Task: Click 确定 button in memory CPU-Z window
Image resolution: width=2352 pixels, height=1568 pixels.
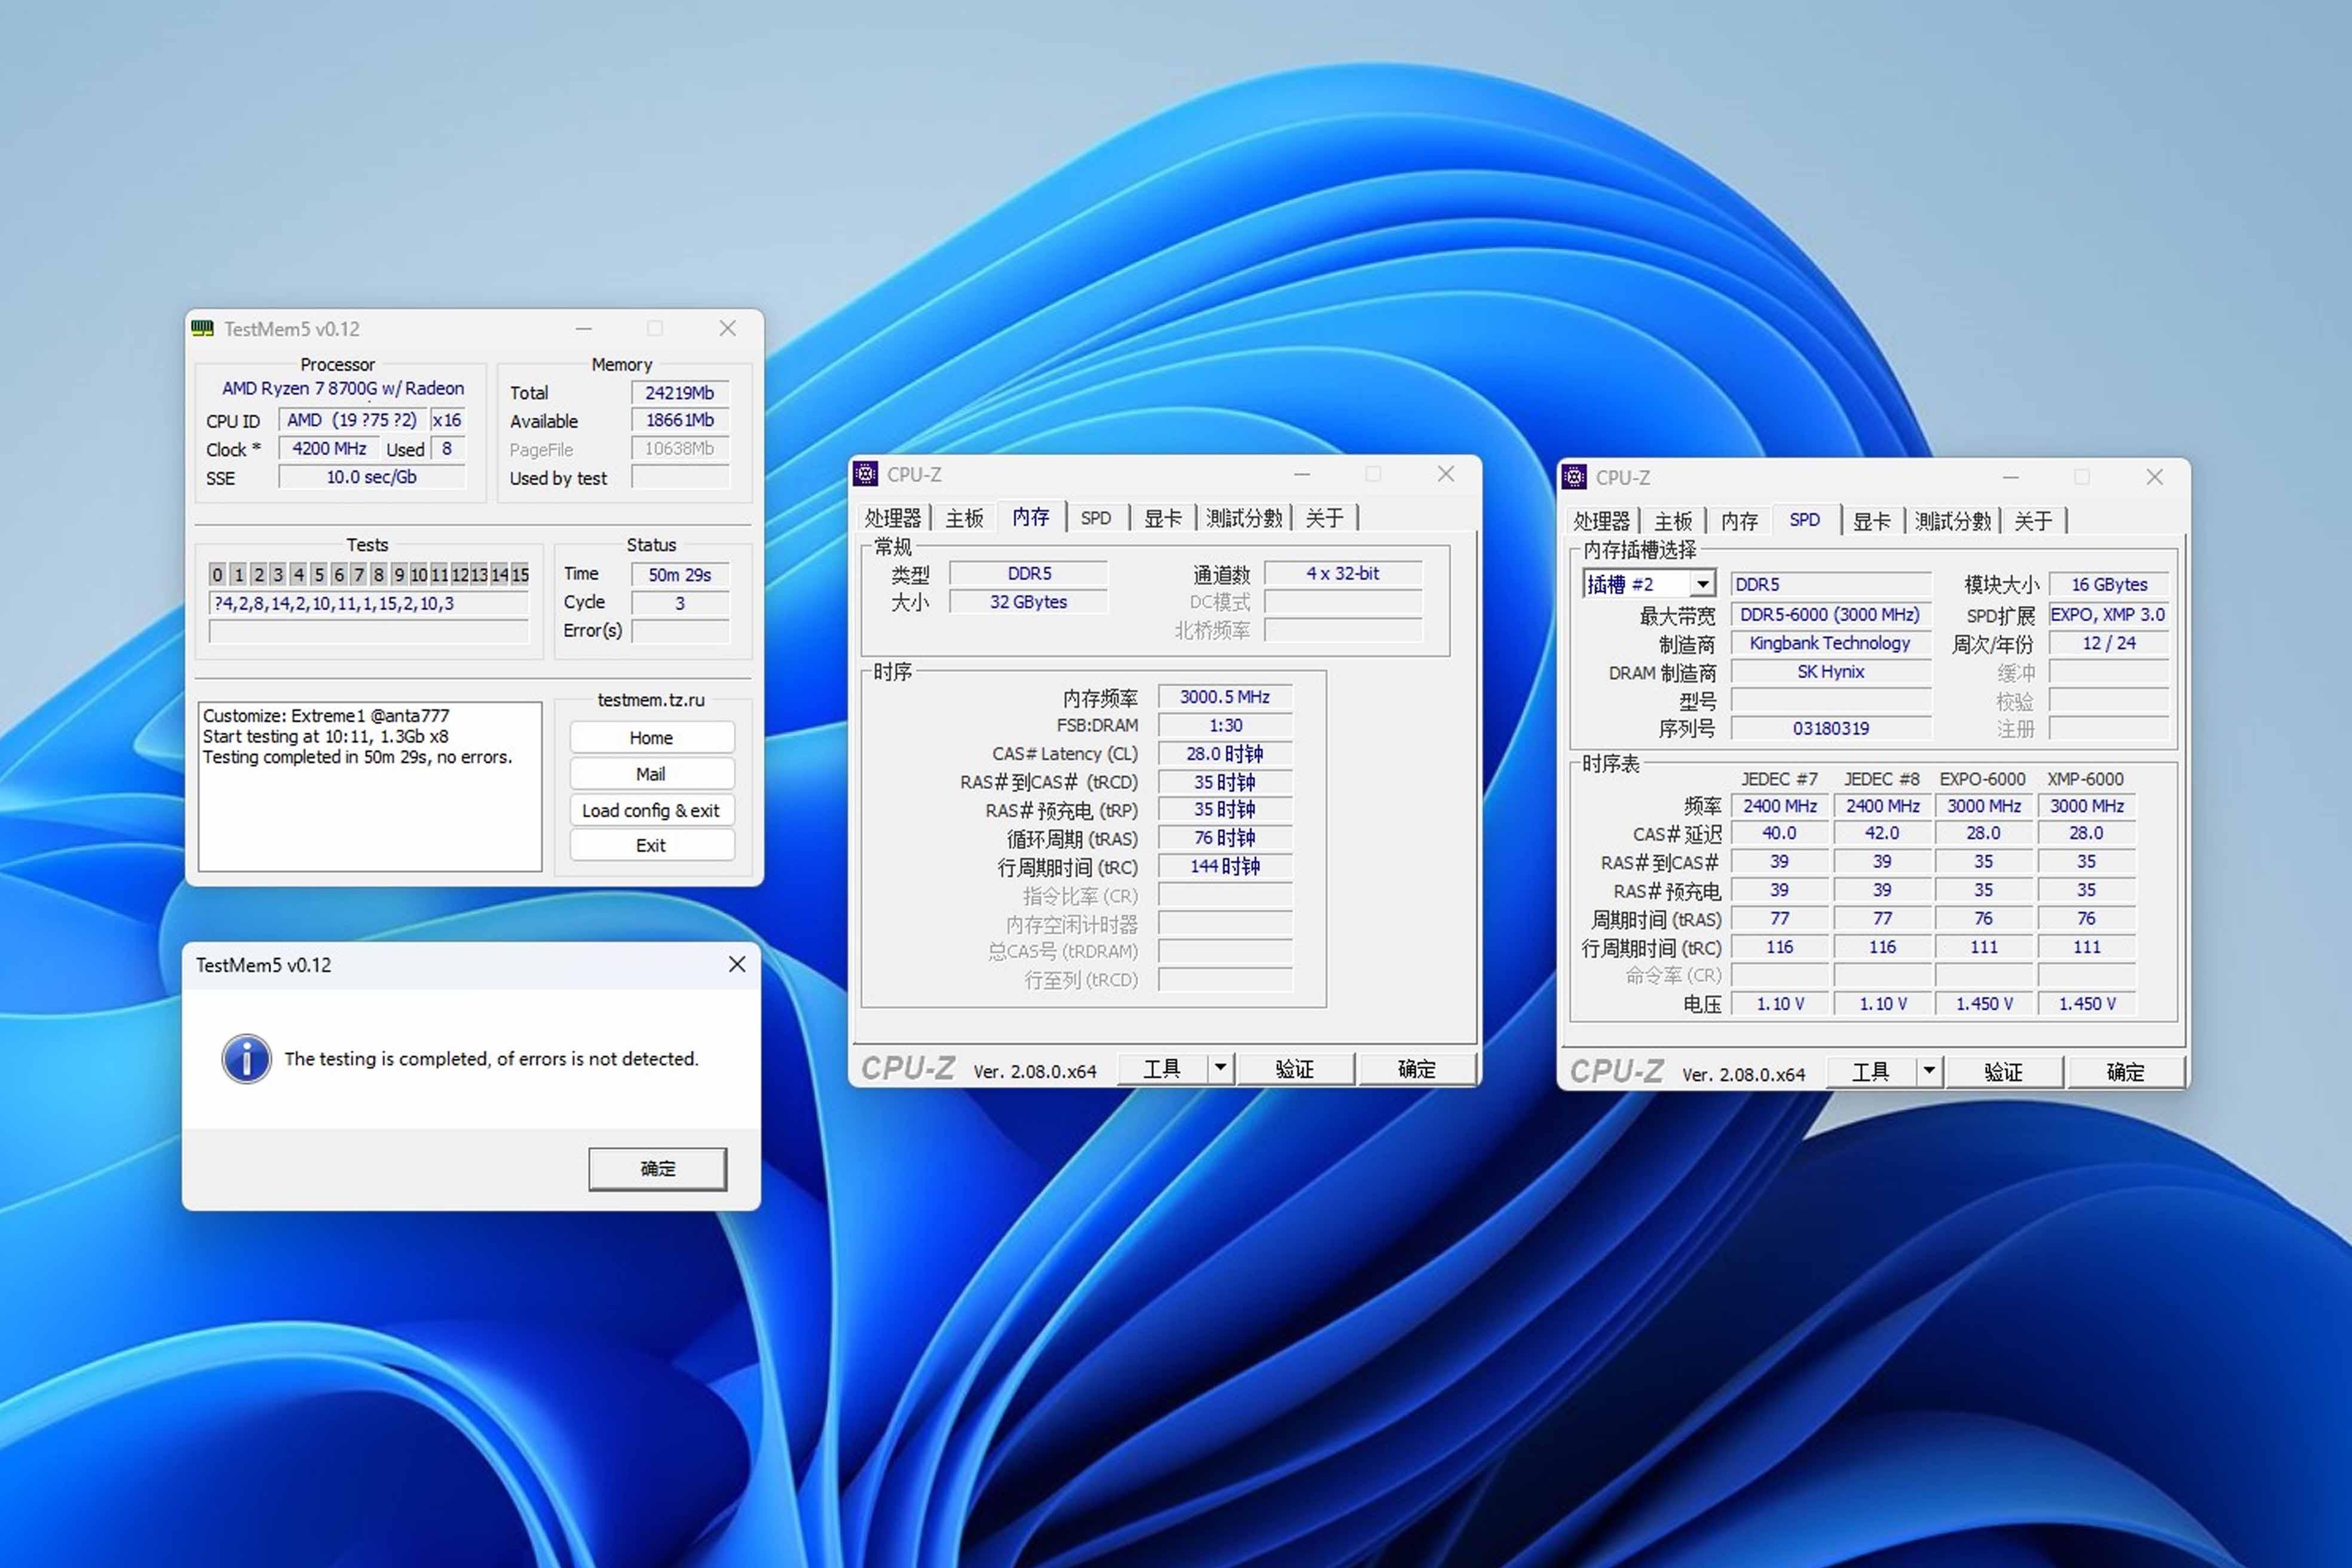Action: pos(1416,1068)
